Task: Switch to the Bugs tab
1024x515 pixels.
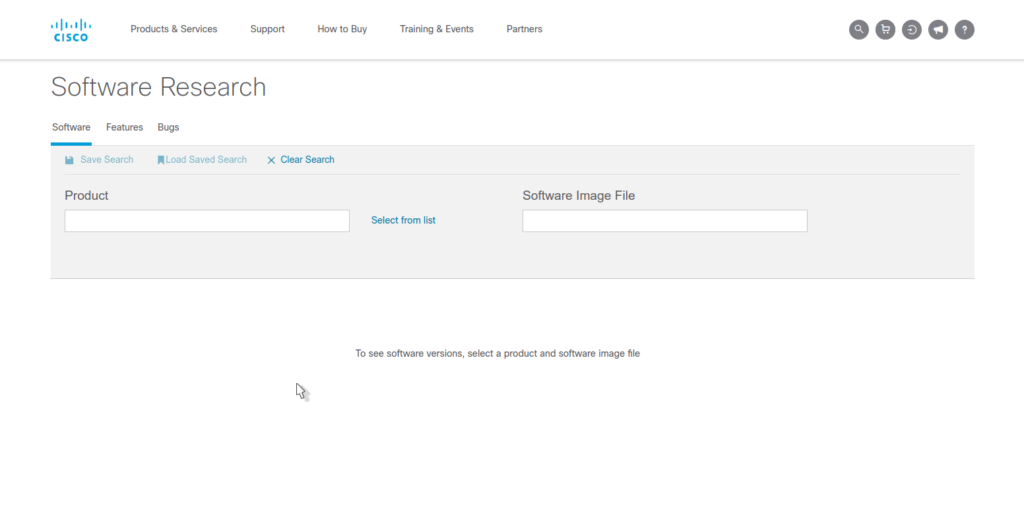Action: pos(168,127)
